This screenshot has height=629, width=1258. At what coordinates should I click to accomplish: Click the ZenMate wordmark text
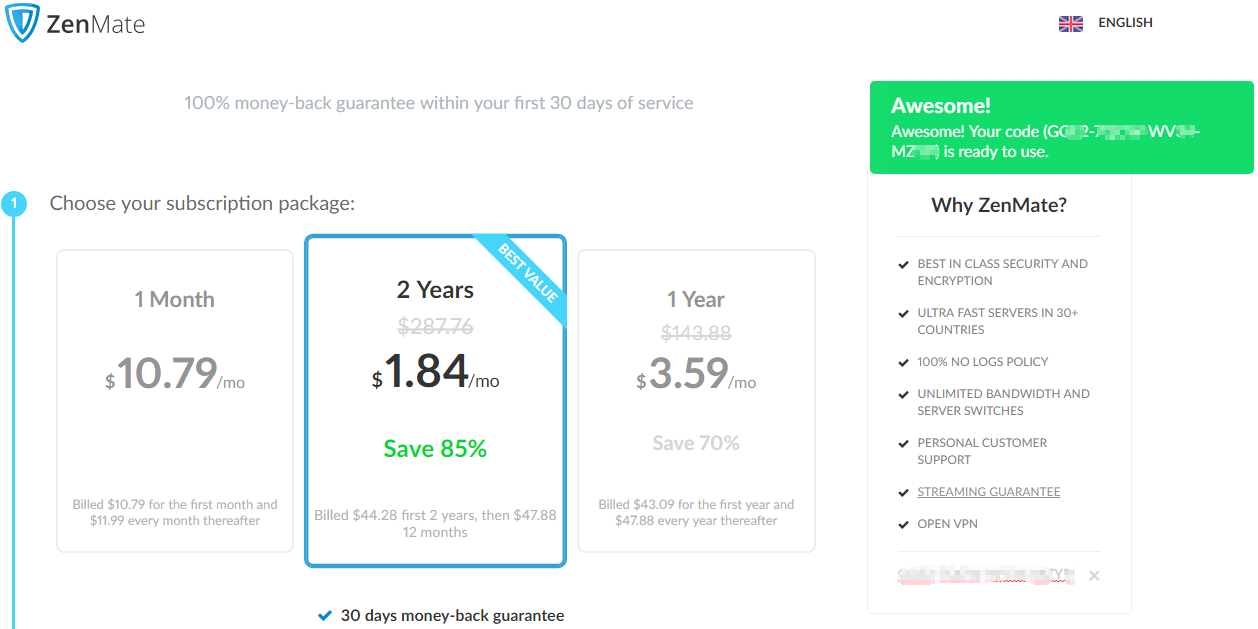pos(96,24)
